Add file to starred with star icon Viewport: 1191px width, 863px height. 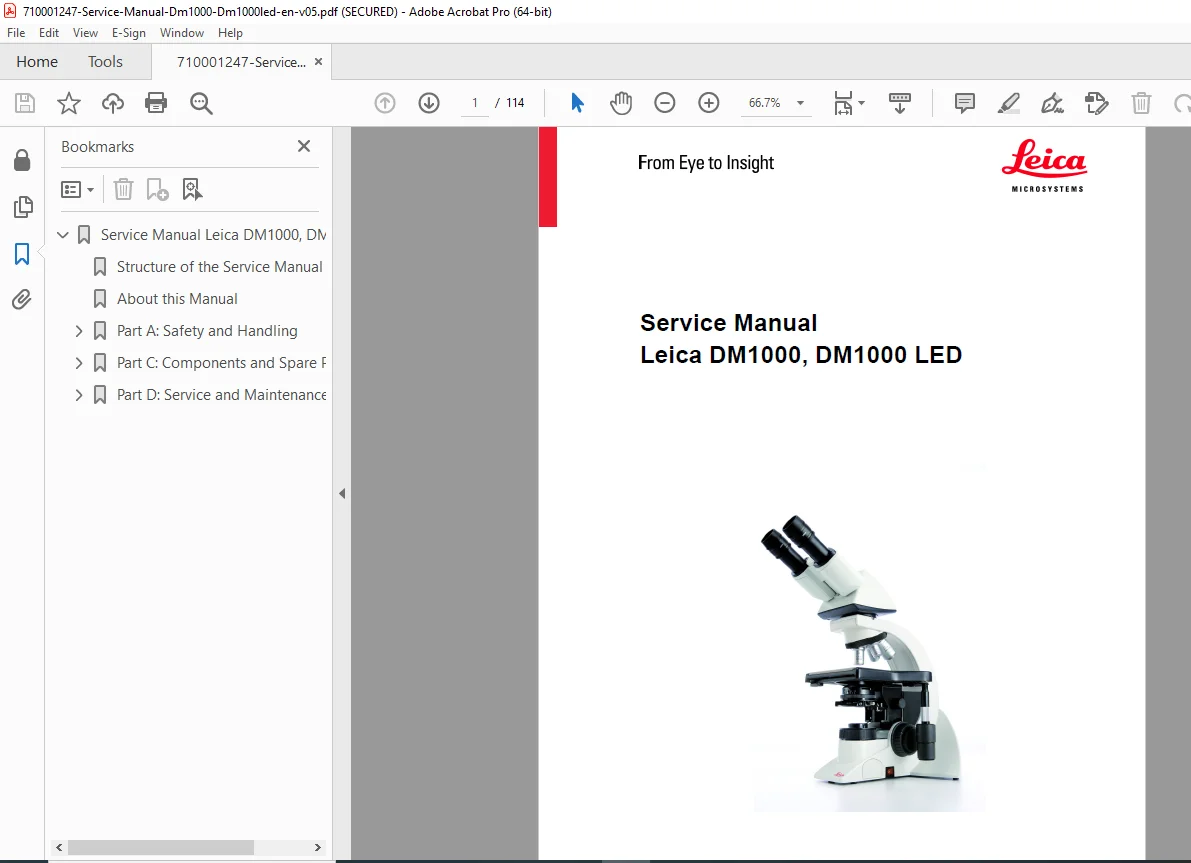69,103
